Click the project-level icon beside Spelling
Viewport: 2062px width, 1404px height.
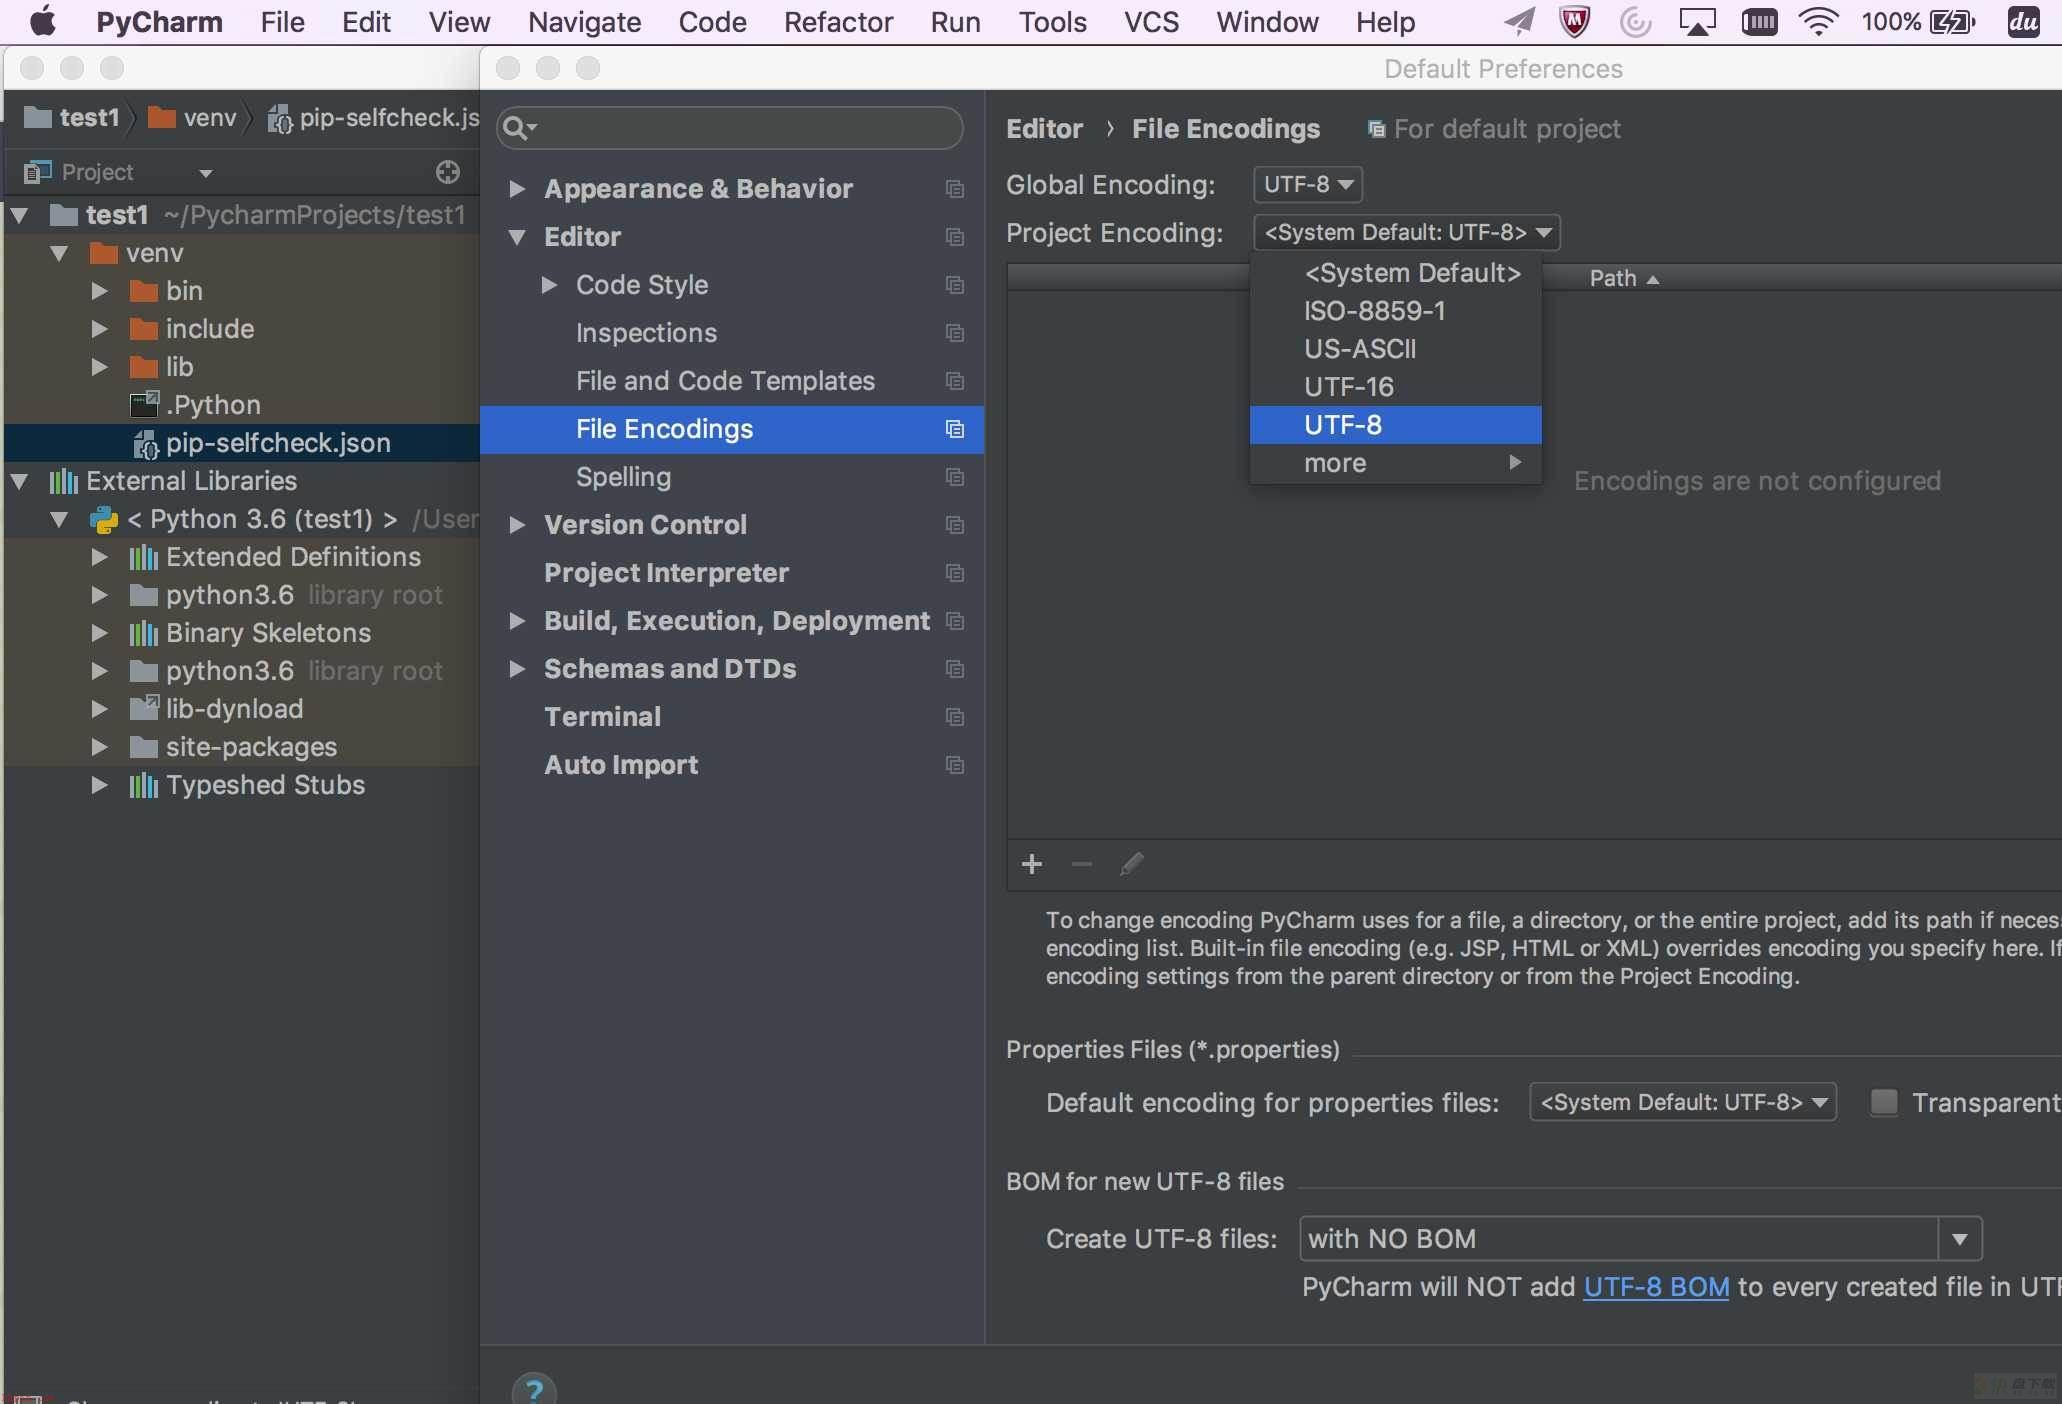tap(955, 477)
